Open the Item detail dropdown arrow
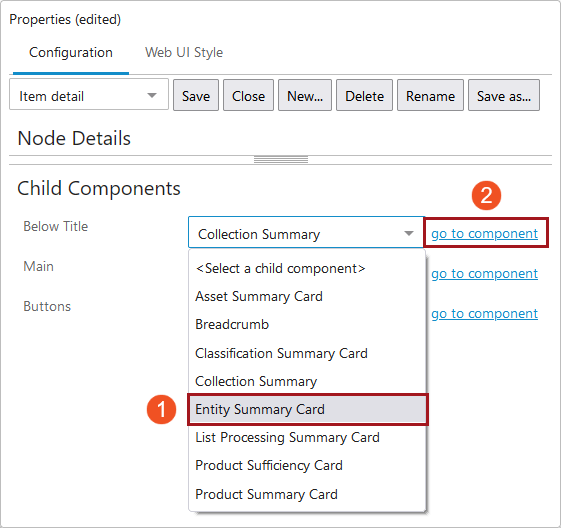This screenshot has width=561, height=528. [152, 96]
